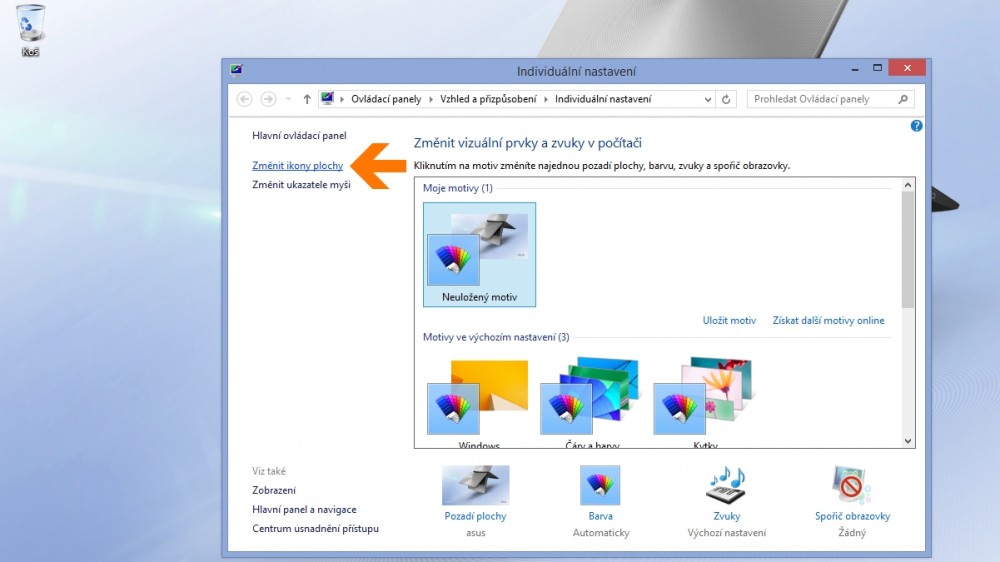Click Změnit ikony plochy link
1000x562 pixels.
tap(298, 165)
